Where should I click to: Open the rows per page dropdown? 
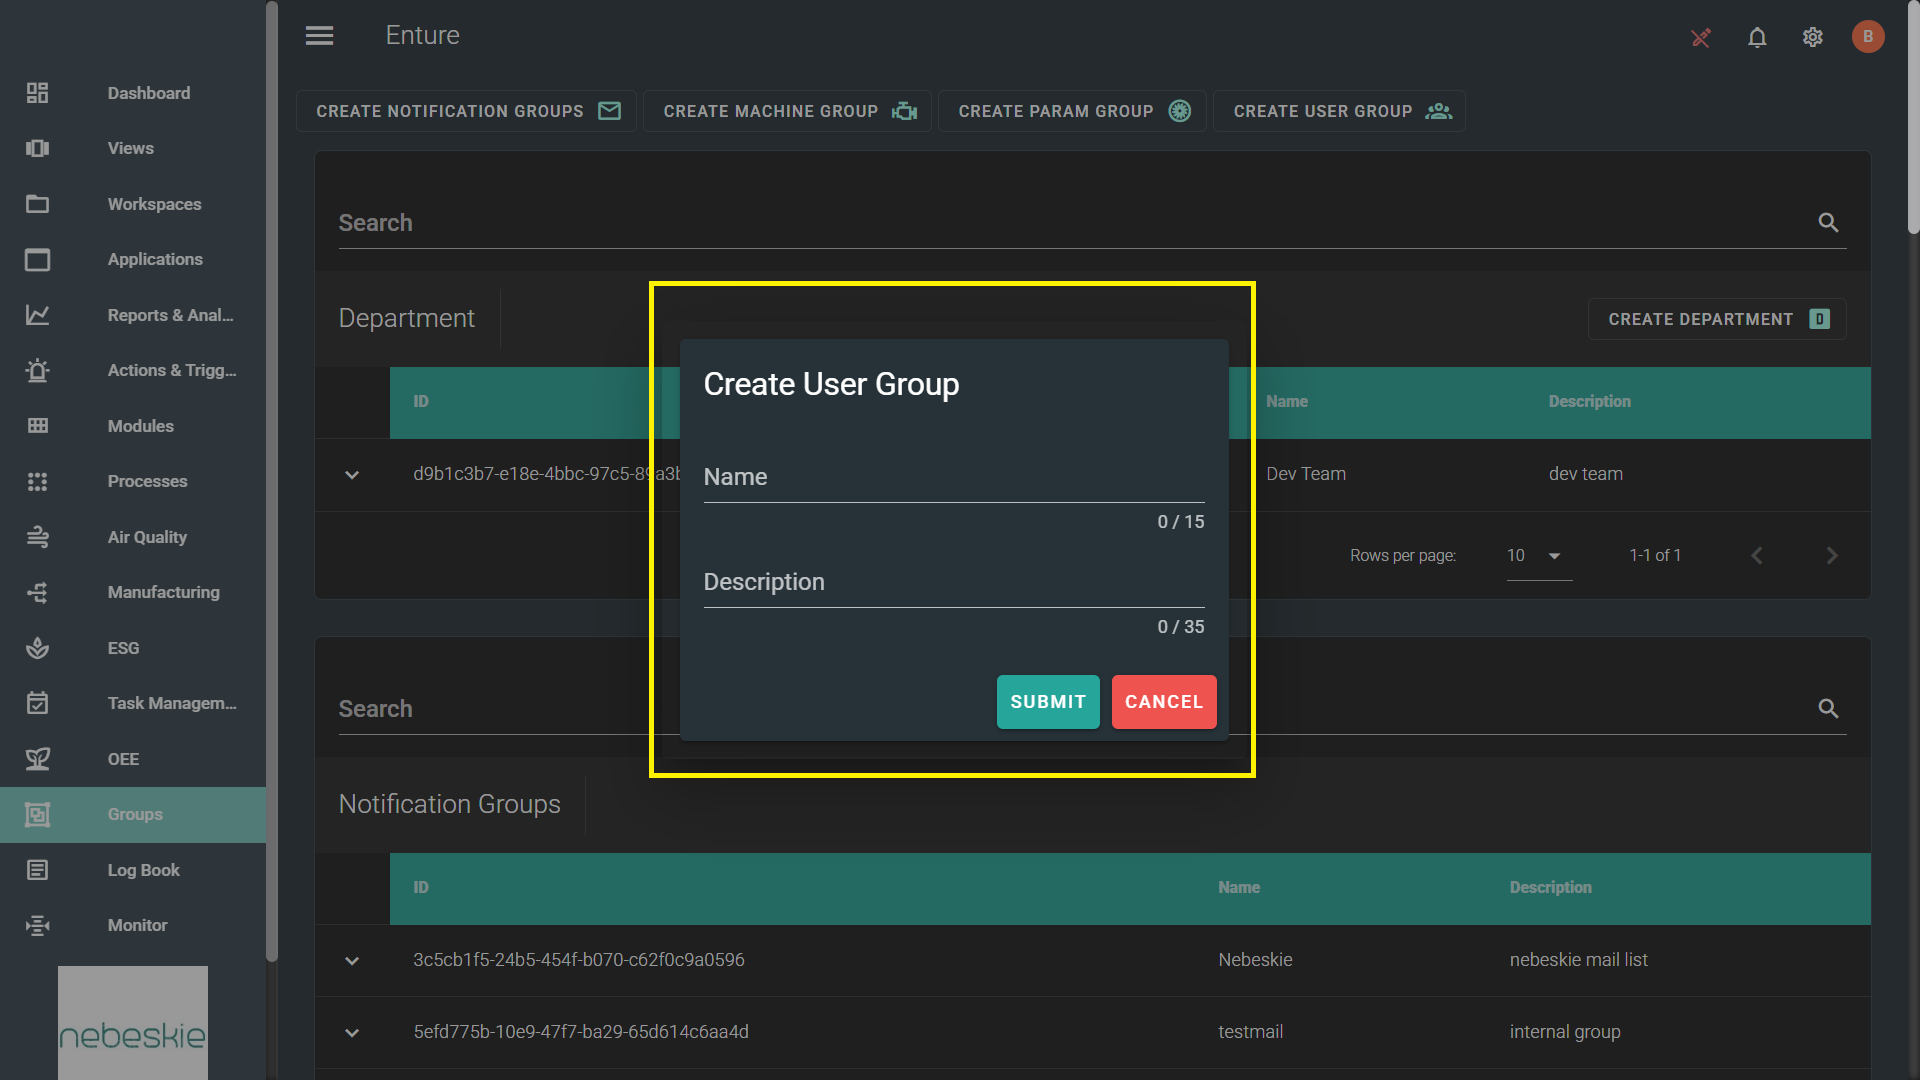1539,556
